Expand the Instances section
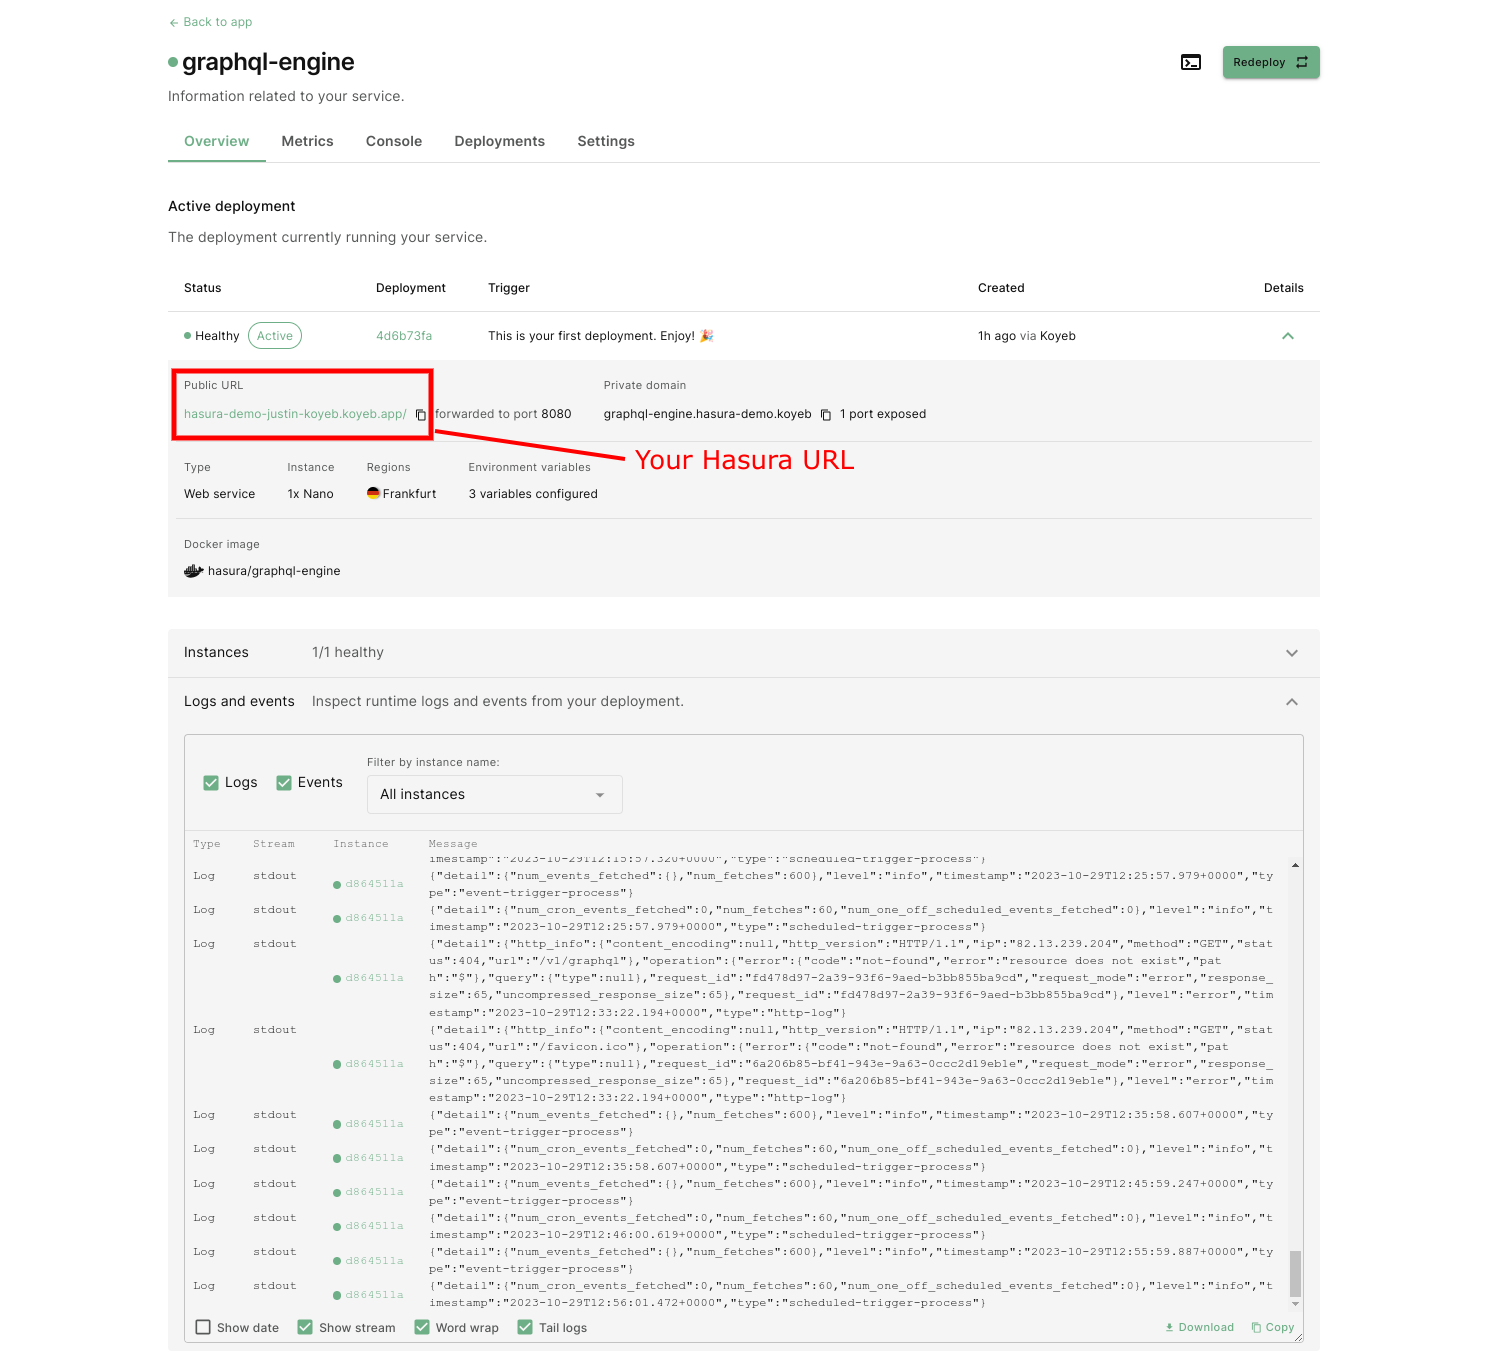This screenshot has width=1488, height=1368. pos(1291,653)
